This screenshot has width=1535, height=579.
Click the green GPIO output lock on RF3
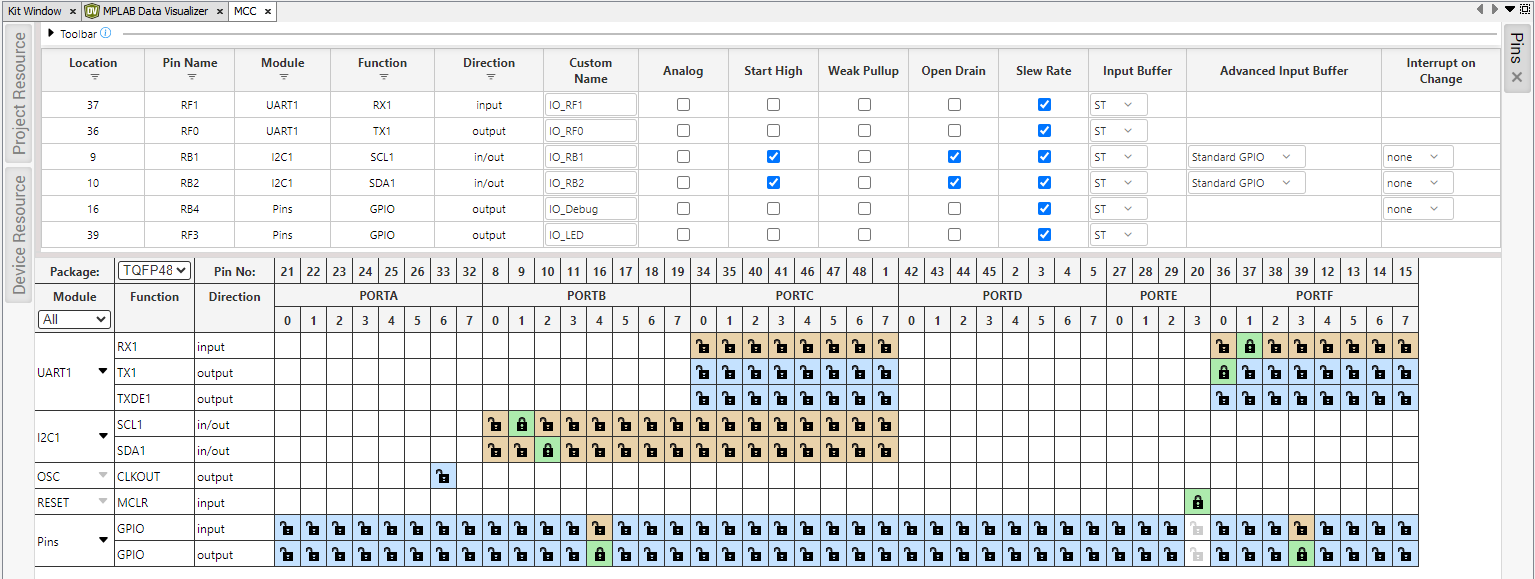pyautogui.click(x=1301, y=555)
